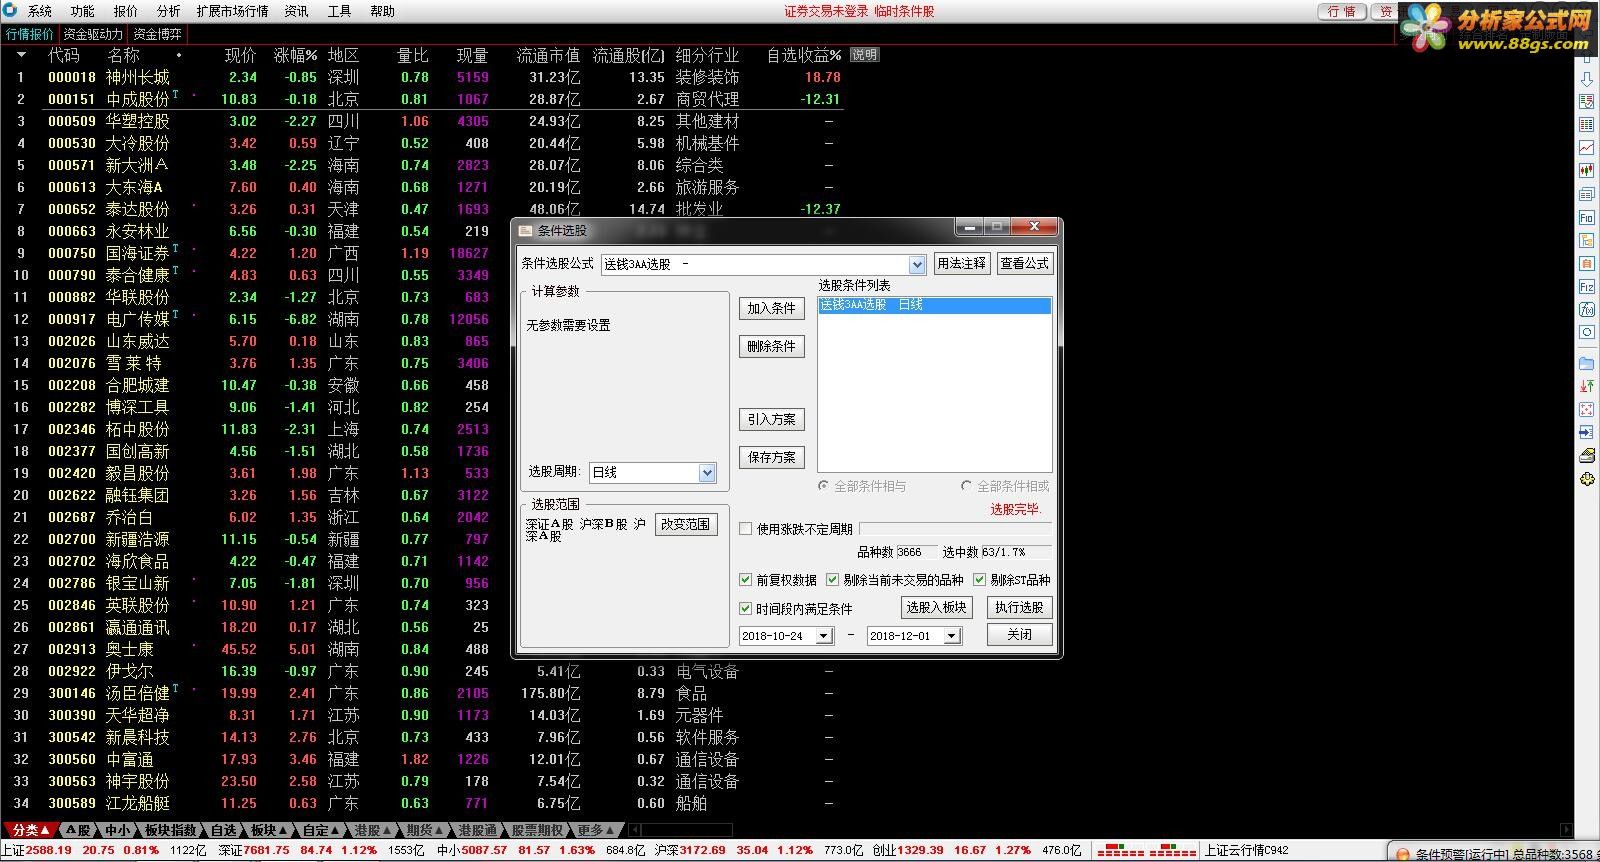This screenshot has width=1600, height=862.
Task: Click the yellow flower icon in sidebar
Action: coord(1586,479)
